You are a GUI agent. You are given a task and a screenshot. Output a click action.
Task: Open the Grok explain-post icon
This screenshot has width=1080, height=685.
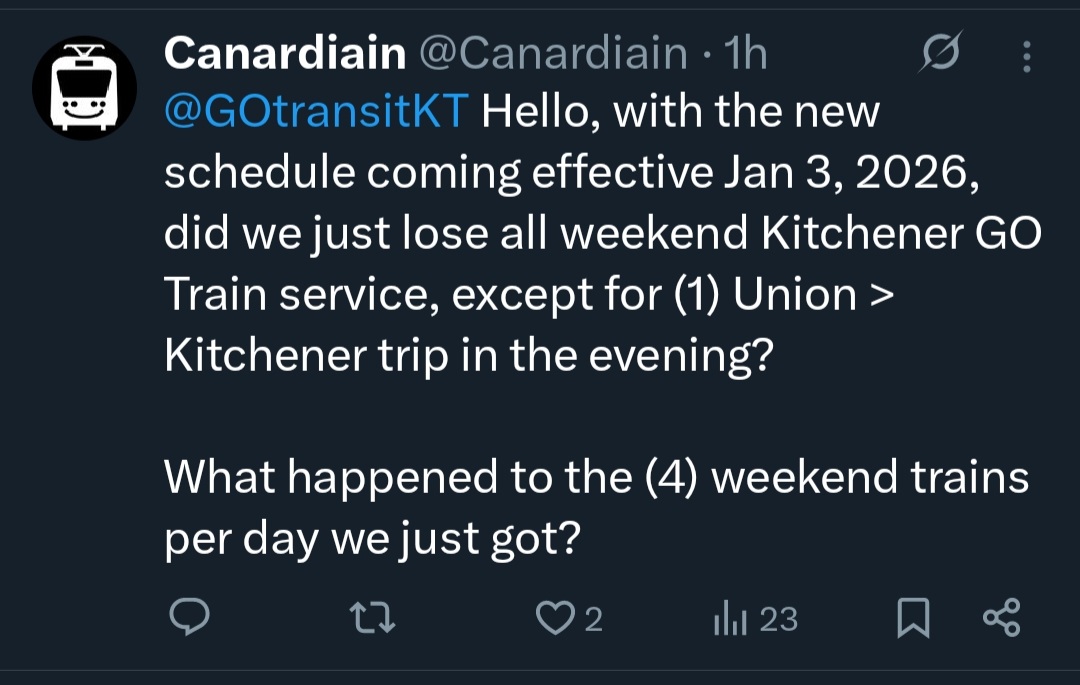(x=940, y=54)
